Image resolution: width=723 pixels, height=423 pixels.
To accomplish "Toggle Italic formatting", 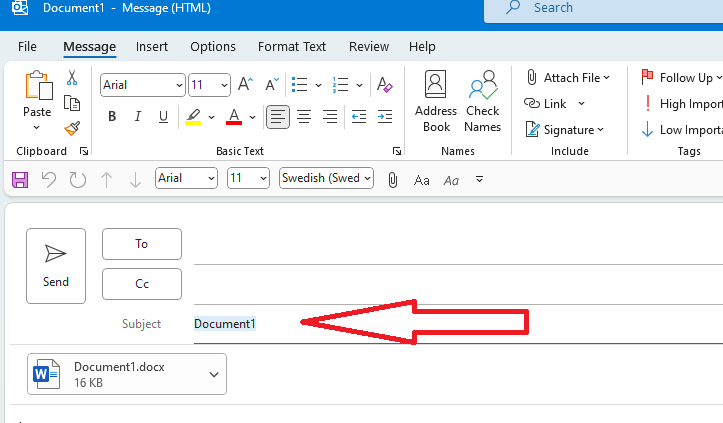I will point(137,116).
